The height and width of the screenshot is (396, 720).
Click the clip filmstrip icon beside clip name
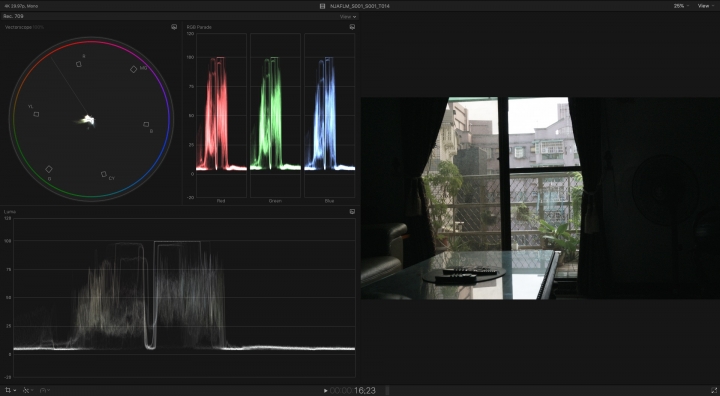click(x=322, y=6)
